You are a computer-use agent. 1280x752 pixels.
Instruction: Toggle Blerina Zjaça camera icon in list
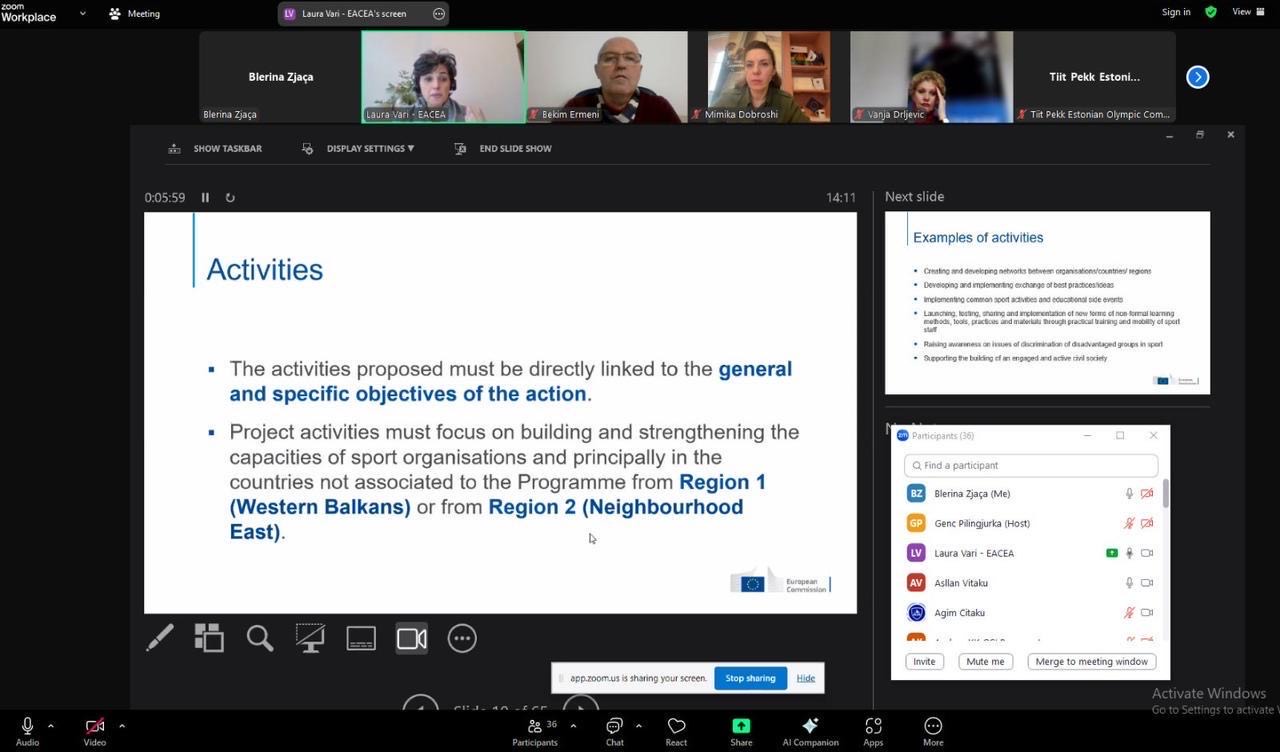pyautogui.click(x=1147, y=494)
